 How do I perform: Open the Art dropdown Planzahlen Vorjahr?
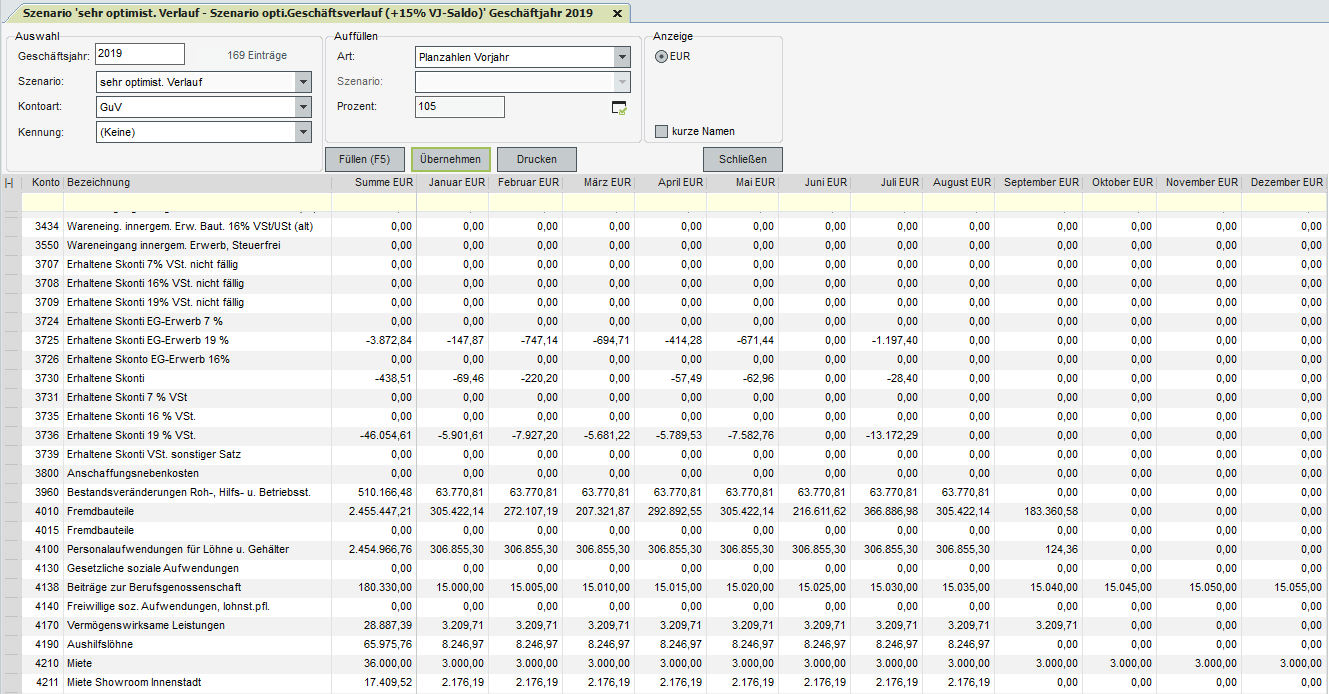[x=622, y=57]
